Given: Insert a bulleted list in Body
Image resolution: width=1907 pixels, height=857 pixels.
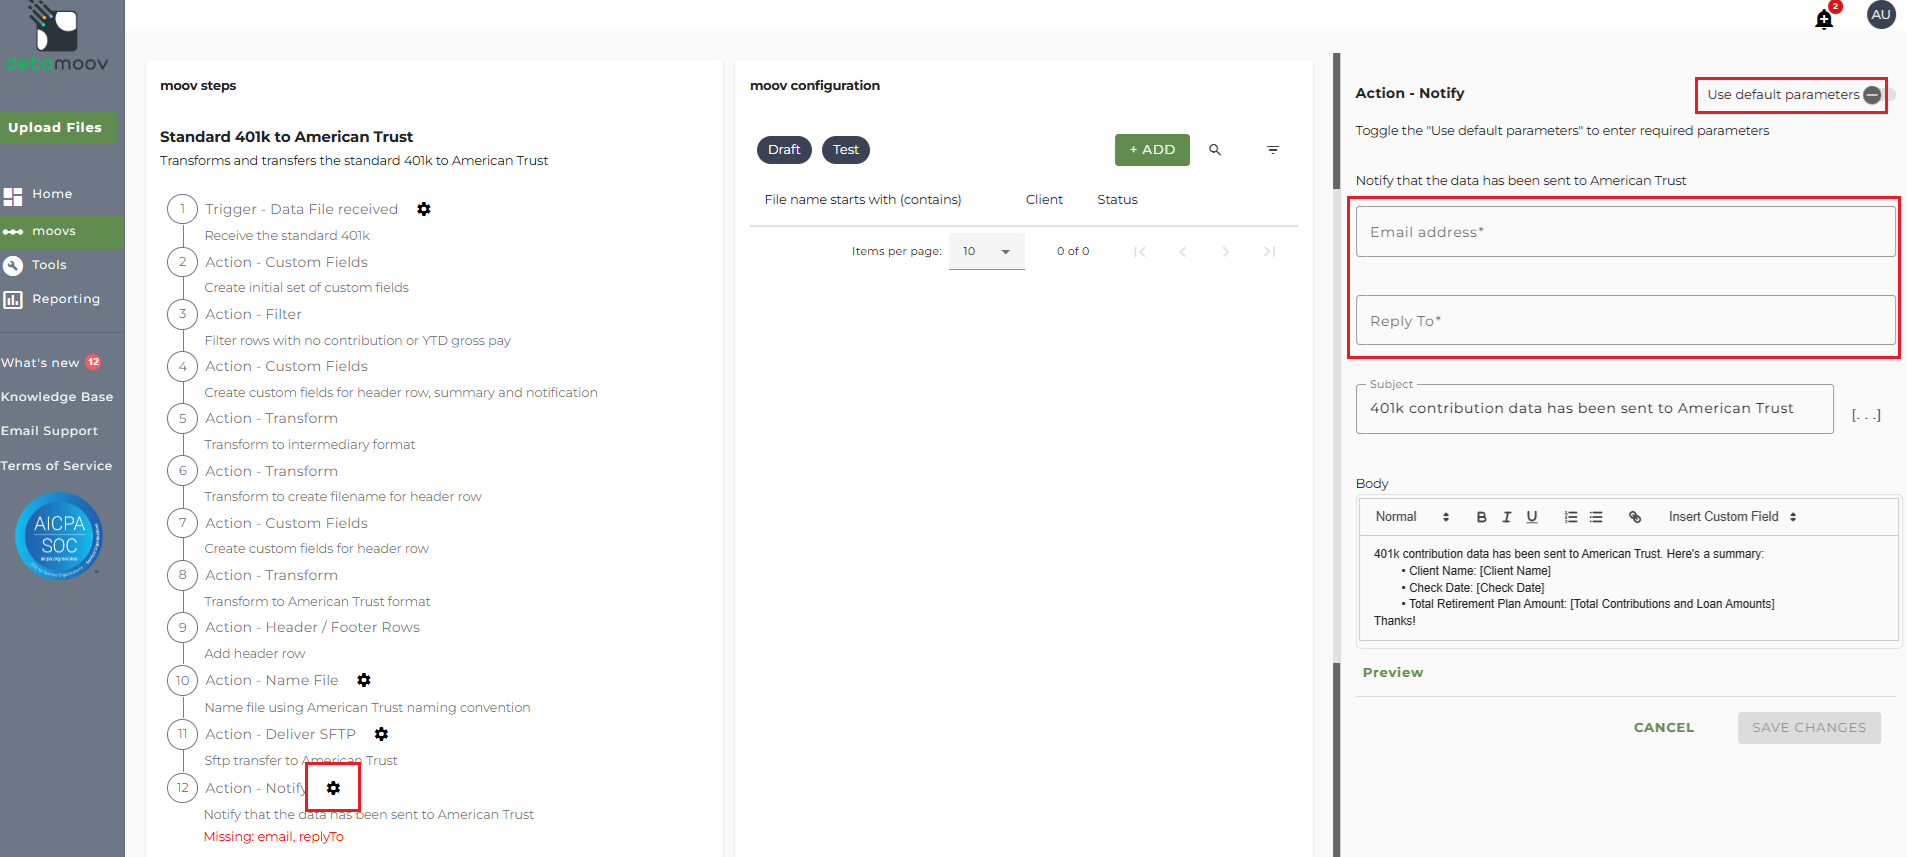Looking at the screenshot, I should [x=1596, y=517].
